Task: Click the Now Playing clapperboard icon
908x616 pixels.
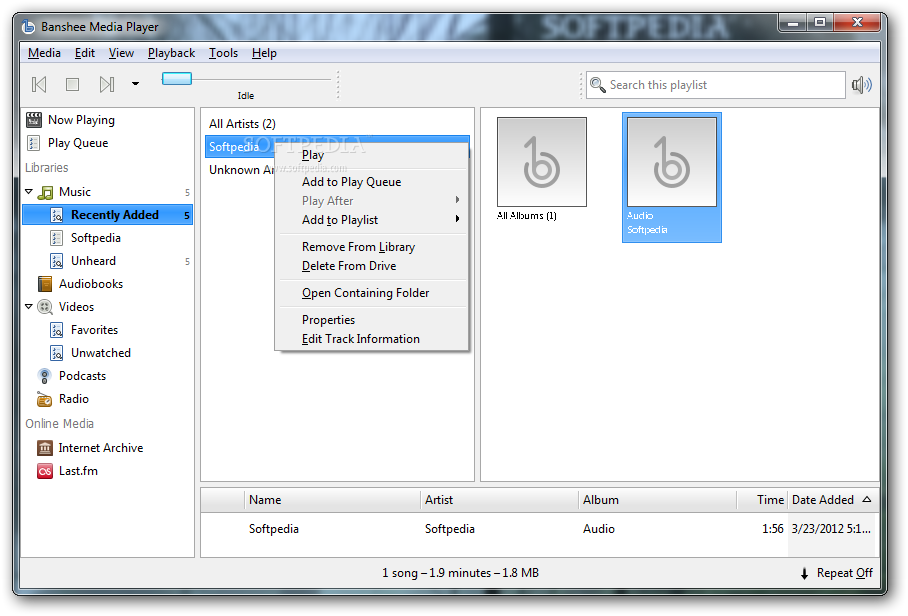Action: (34, 120)
